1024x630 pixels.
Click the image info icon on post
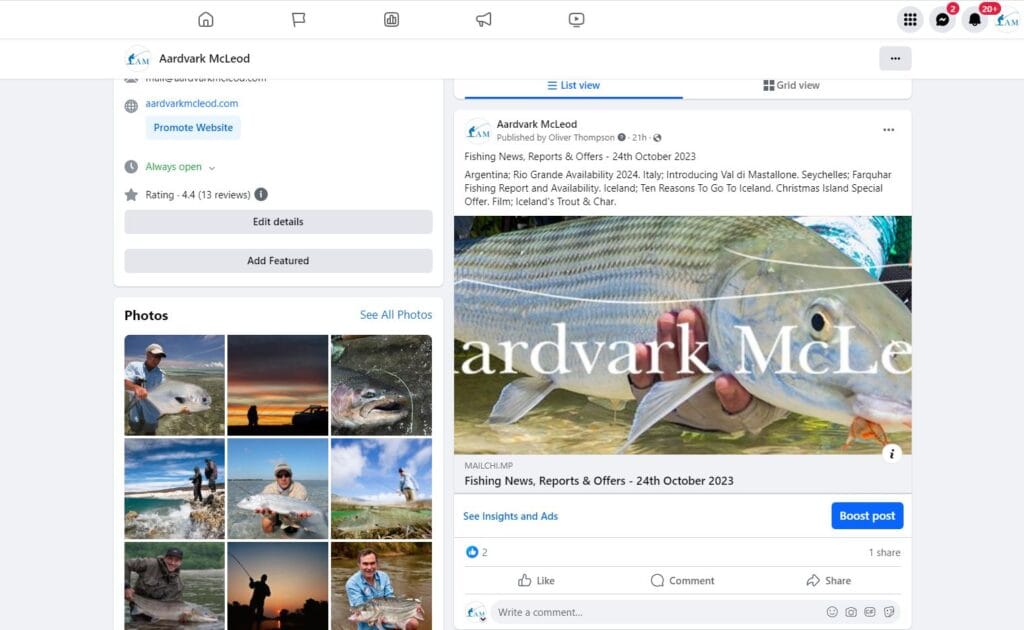pos(892,454)
